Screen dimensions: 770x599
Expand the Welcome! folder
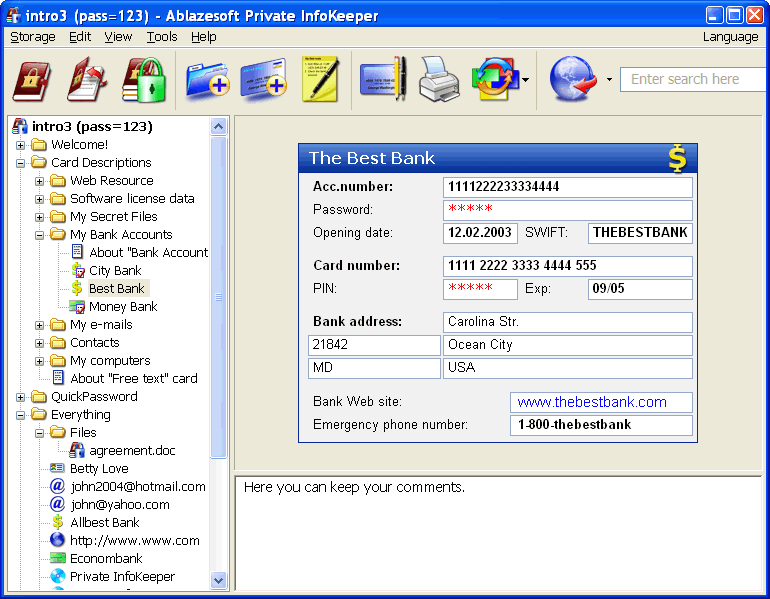pos(20,145)
